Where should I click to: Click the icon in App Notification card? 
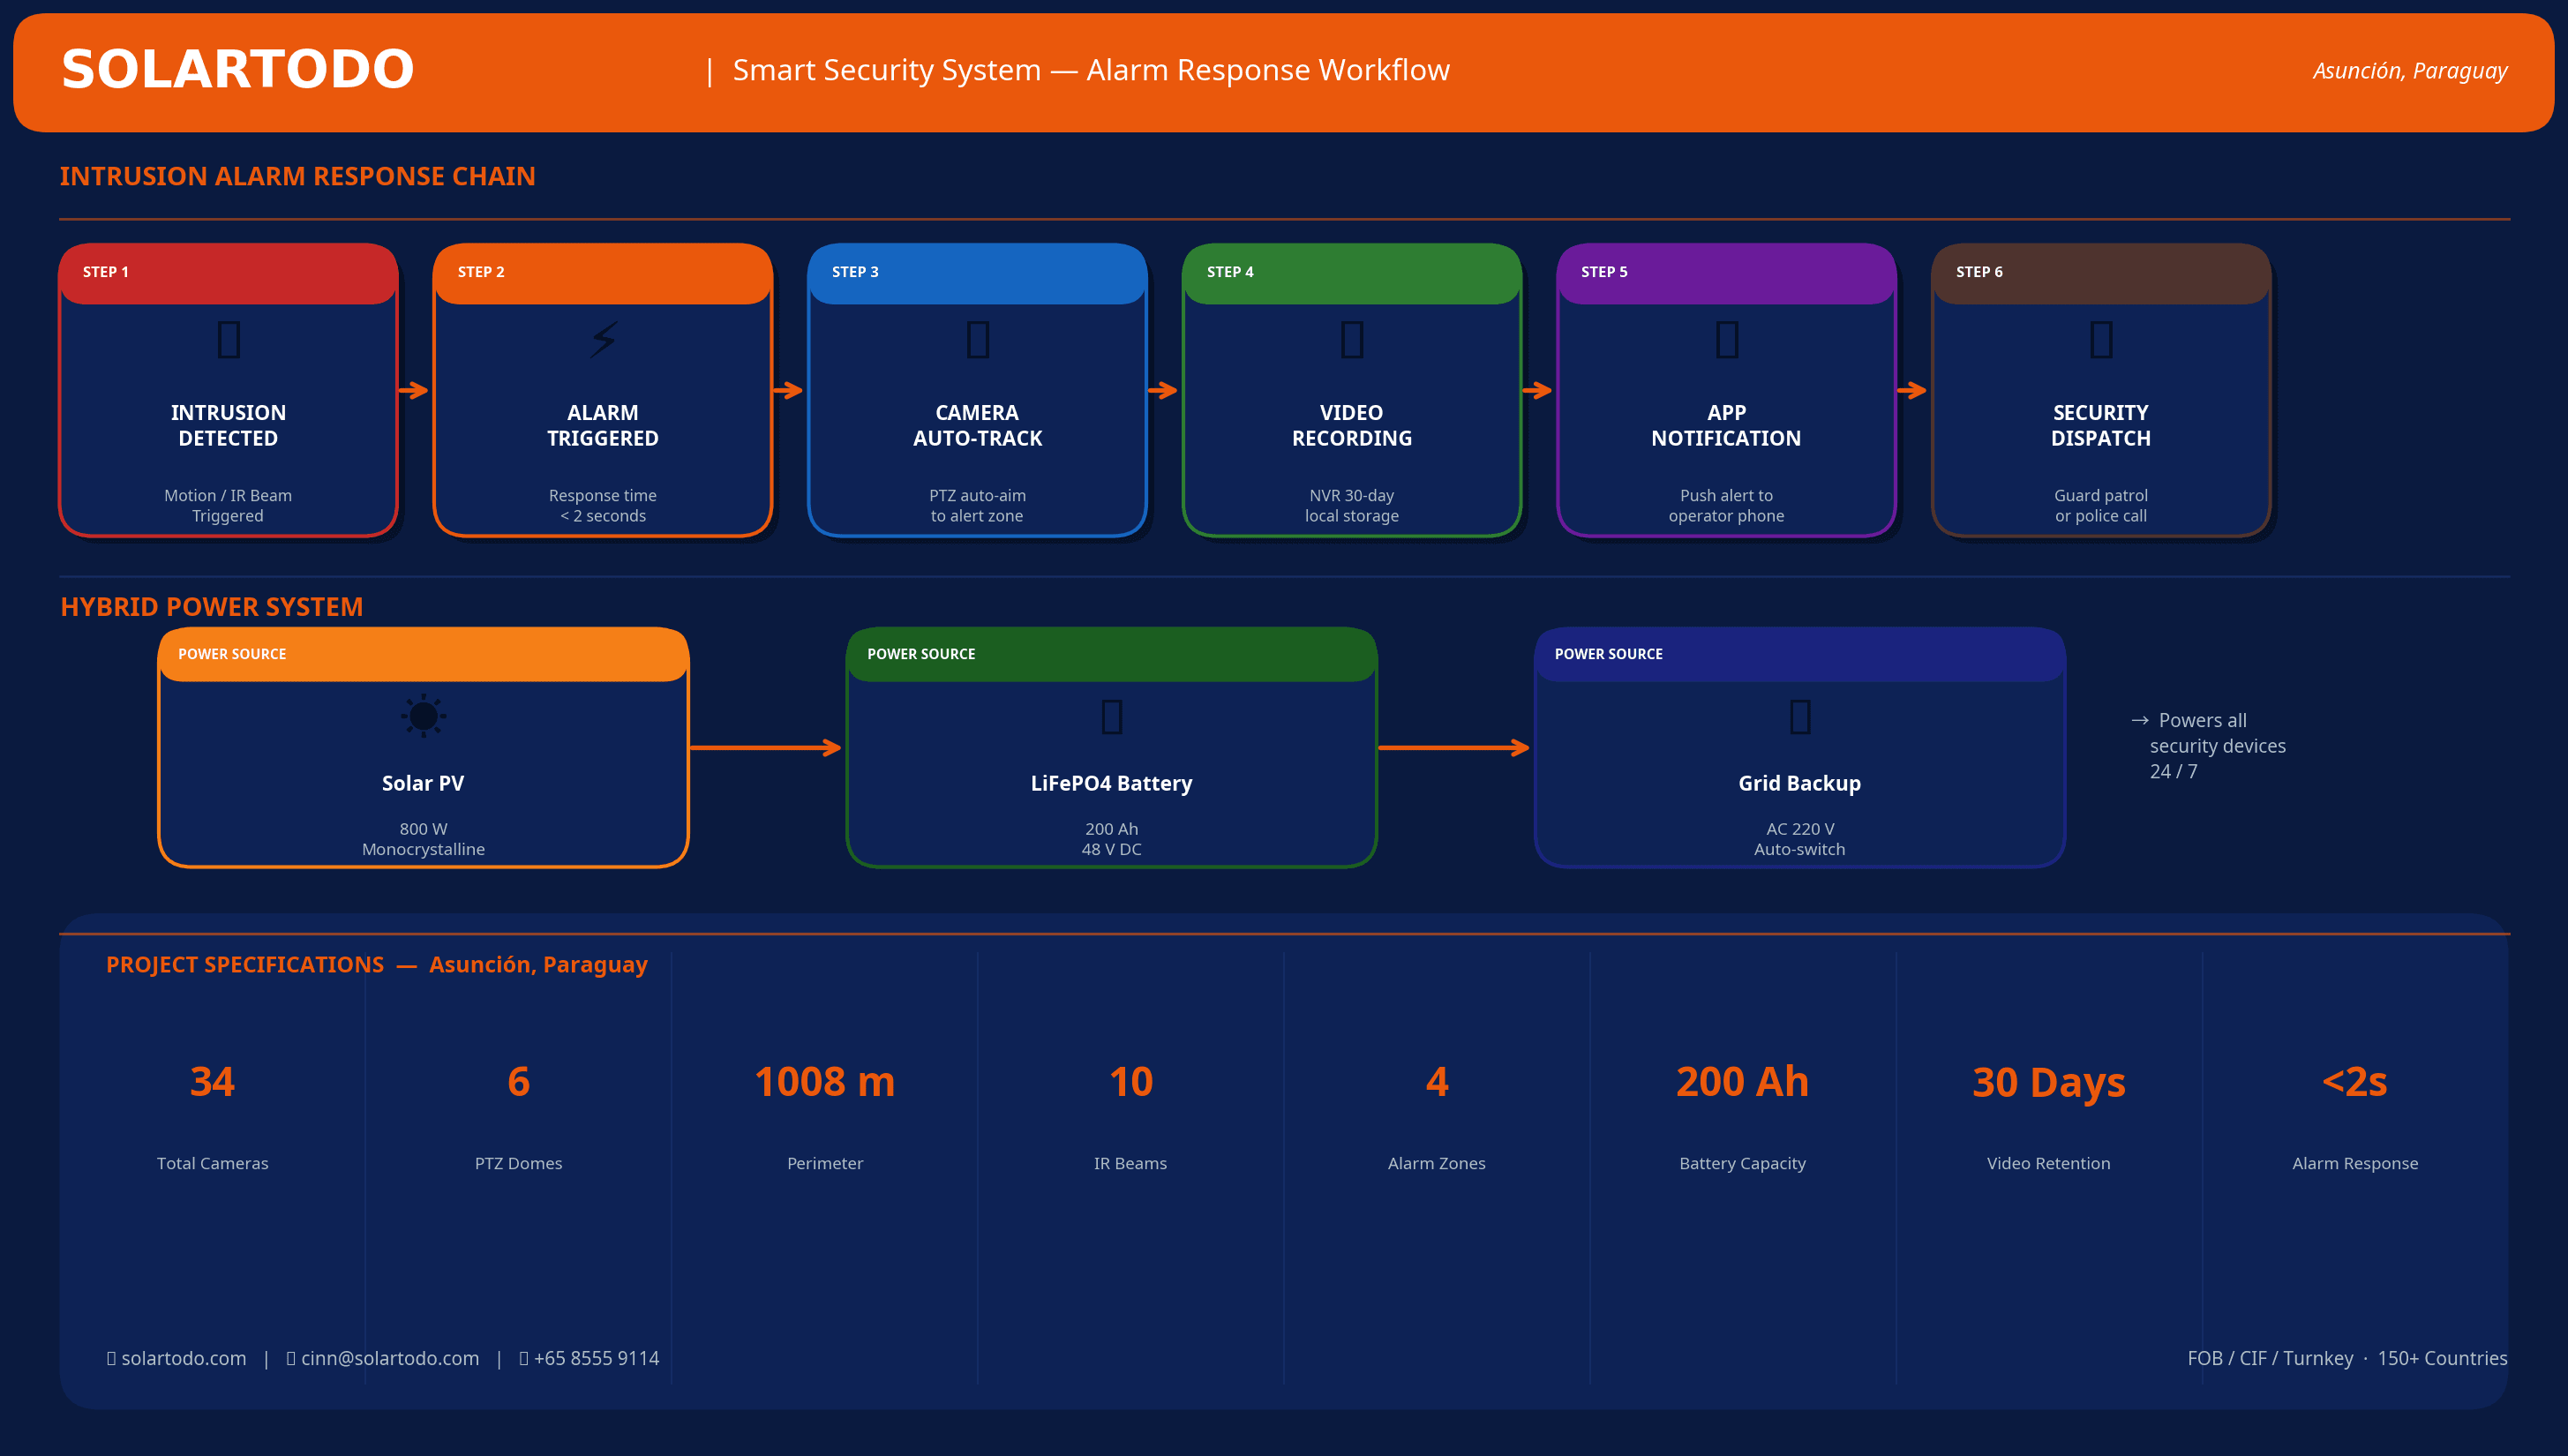[1726, 339]
